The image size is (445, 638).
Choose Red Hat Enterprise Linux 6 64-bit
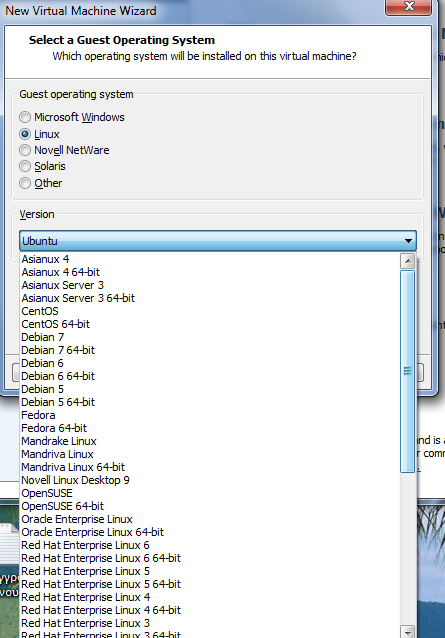101,558
